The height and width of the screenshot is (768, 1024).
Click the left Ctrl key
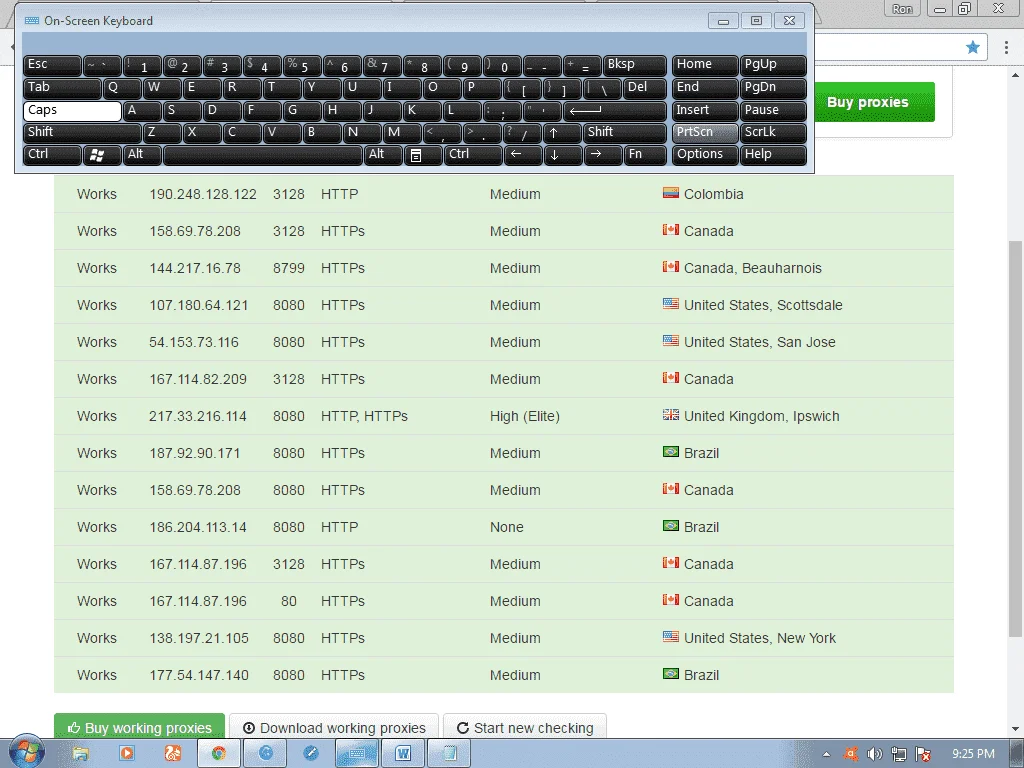coord(52,155)
